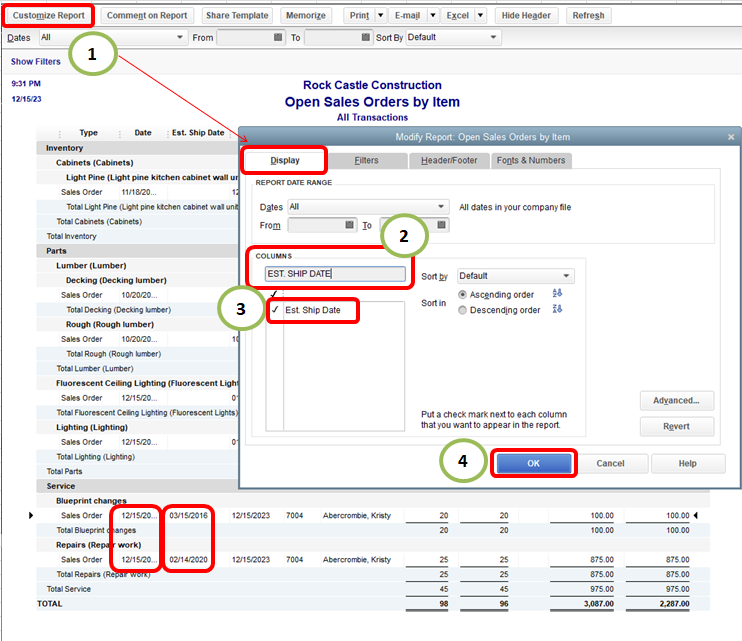Click the descending Z-A sort icon
This screenshot has height=641, width=742.
557,309
